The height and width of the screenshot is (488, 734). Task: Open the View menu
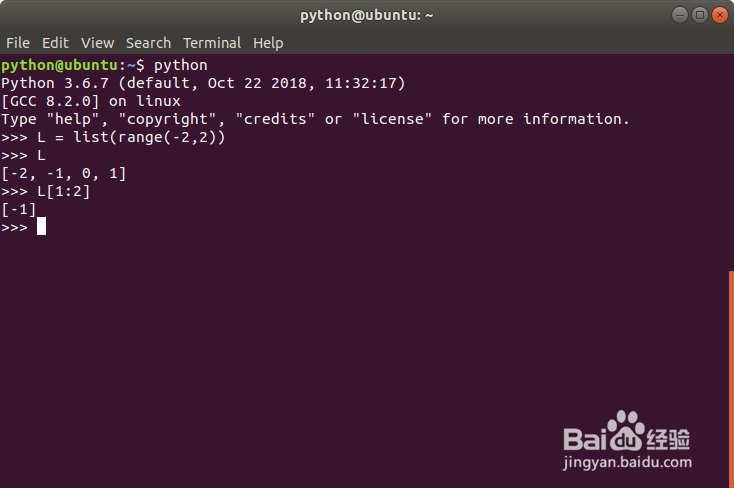(98, 43)
